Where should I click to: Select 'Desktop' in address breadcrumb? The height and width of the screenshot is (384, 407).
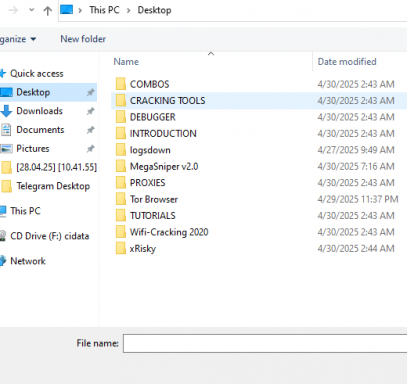(154, 10)
